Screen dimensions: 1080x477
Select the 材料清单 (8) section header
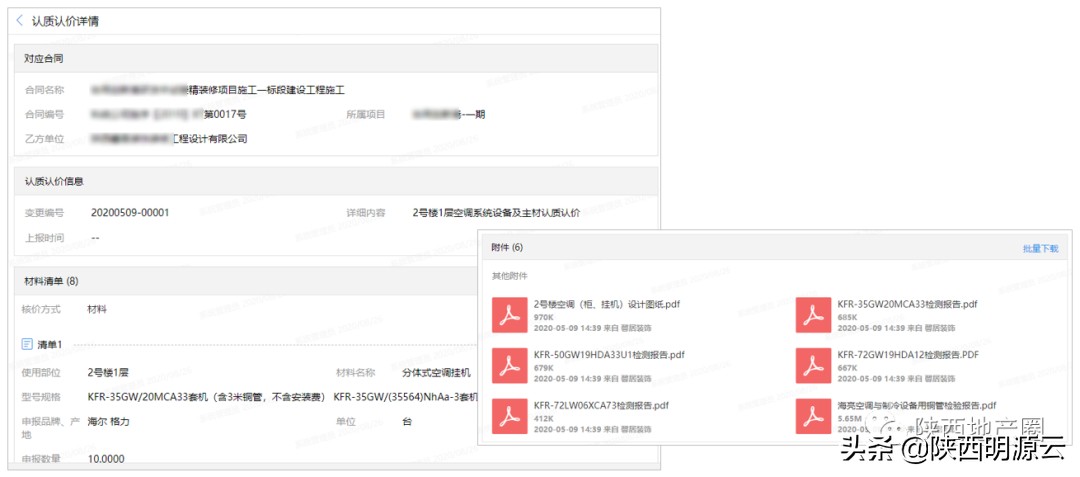[x=245, y=281]
